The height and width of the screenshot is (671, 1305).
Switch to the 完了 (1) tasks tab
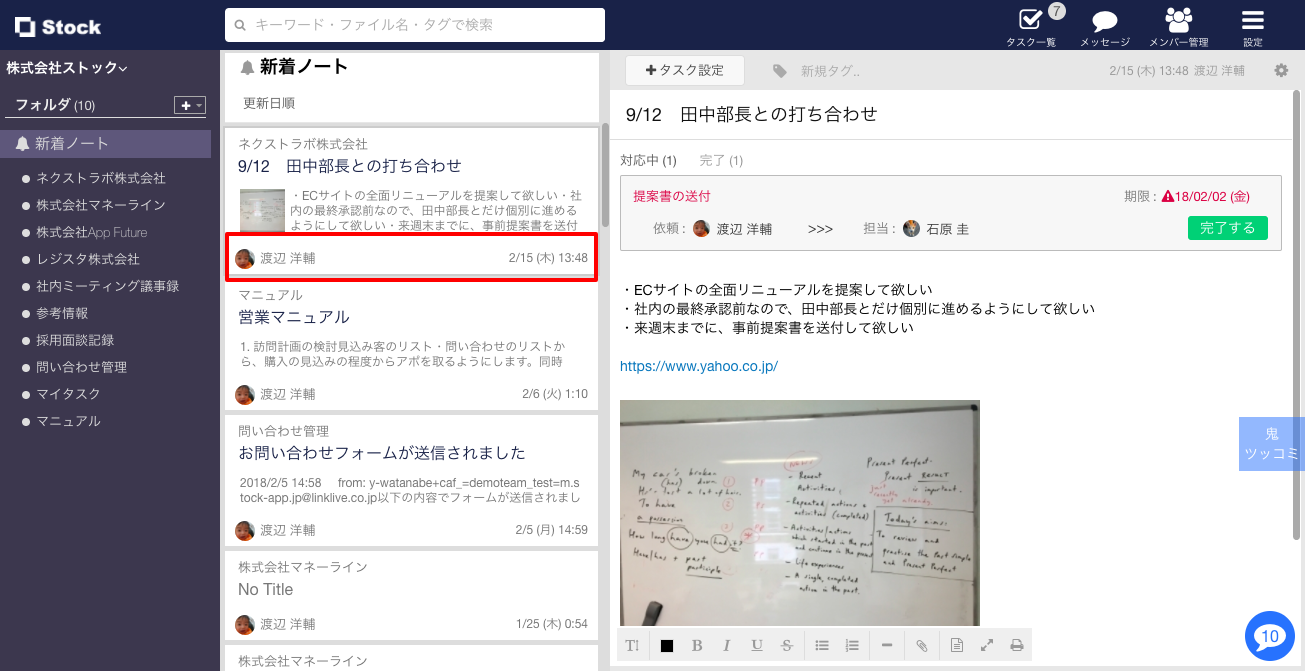coord(720,160)
